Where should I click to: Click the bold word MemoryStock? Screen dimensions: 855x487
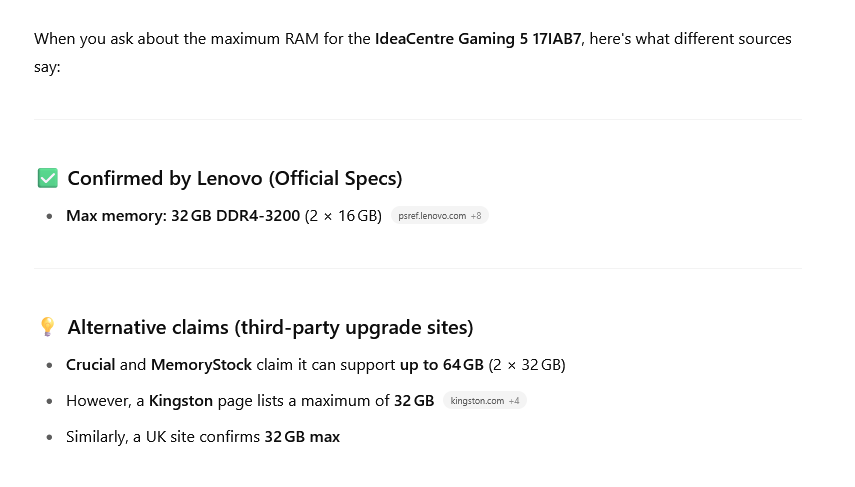[201, 365]
